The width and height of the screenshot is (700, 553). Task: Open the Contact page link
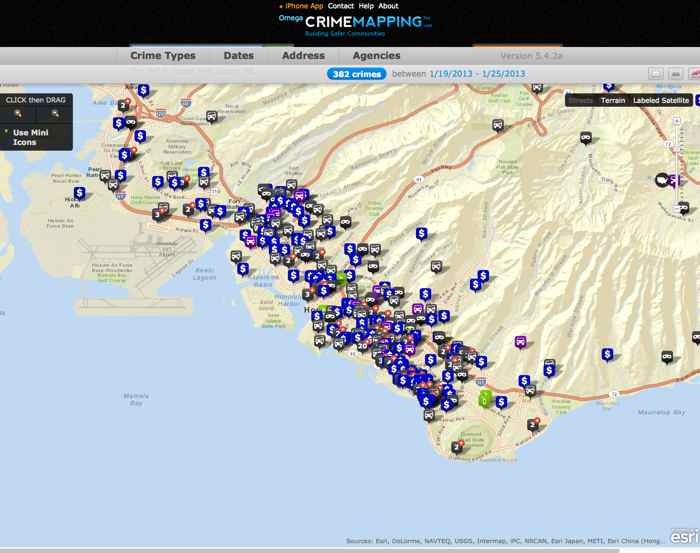pos(341,6)
